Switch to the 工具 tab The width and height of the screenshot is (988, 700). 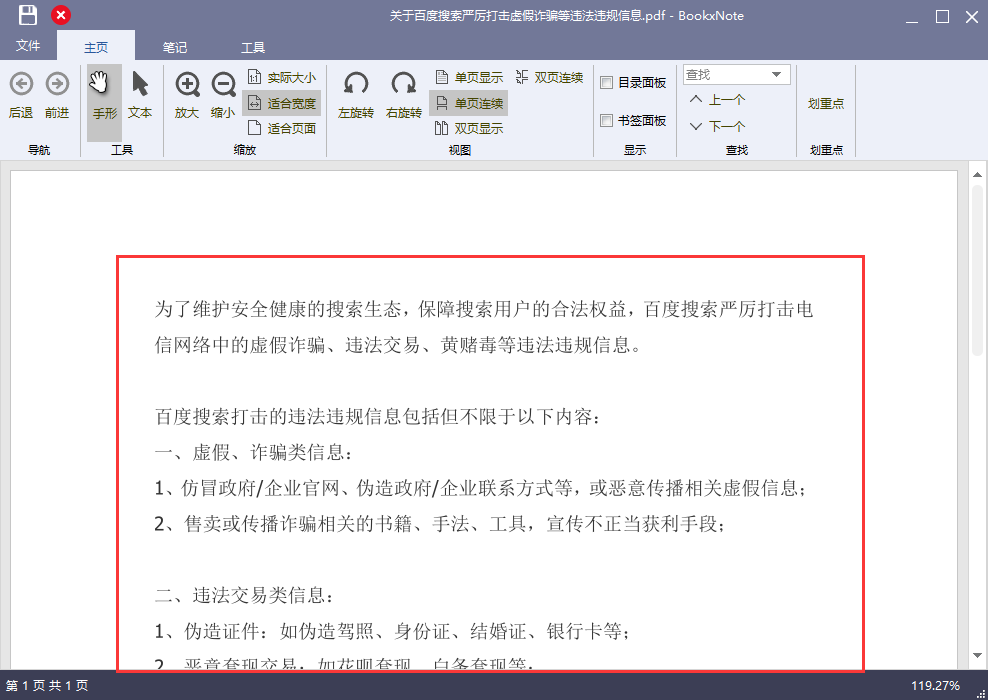click(x=253, y=47)
